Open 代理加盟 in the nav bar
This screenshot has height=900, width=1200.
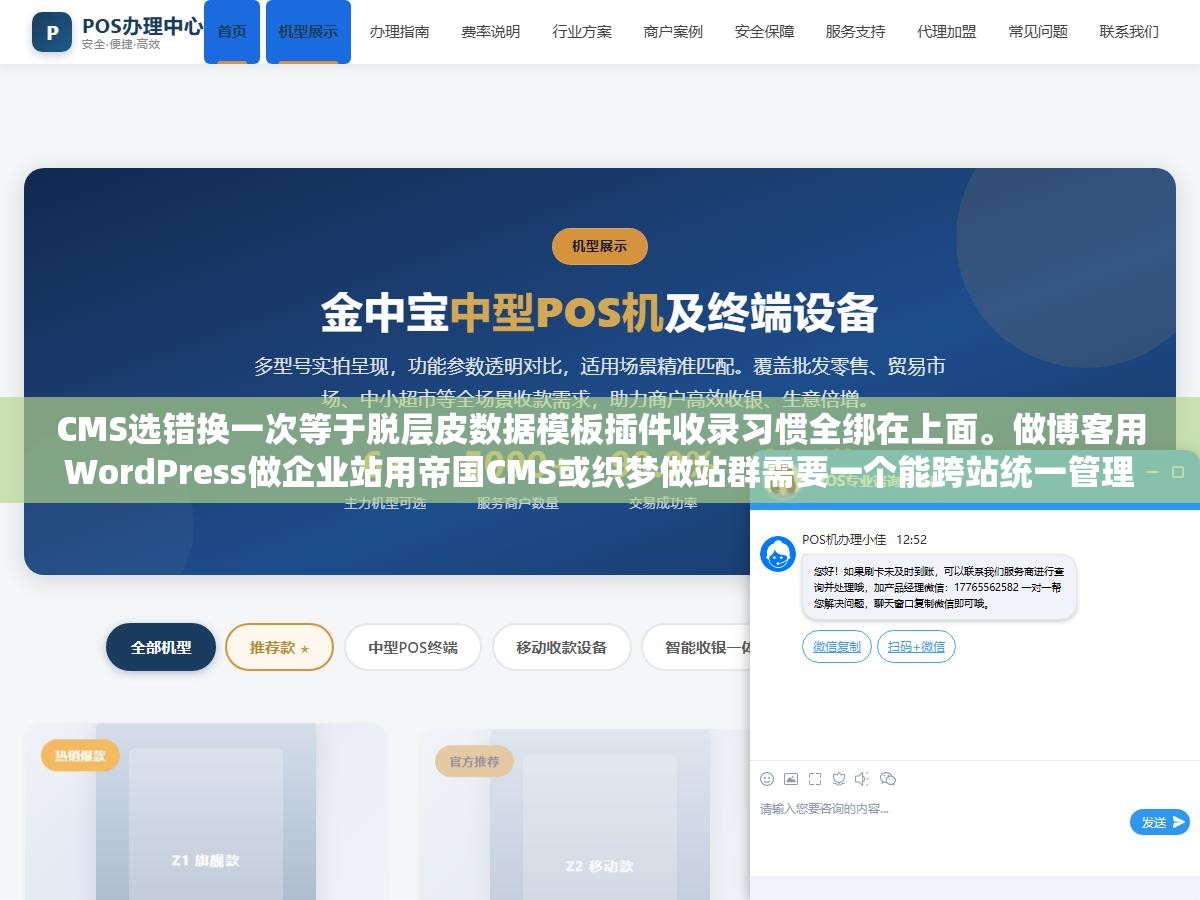click(947, 32)
